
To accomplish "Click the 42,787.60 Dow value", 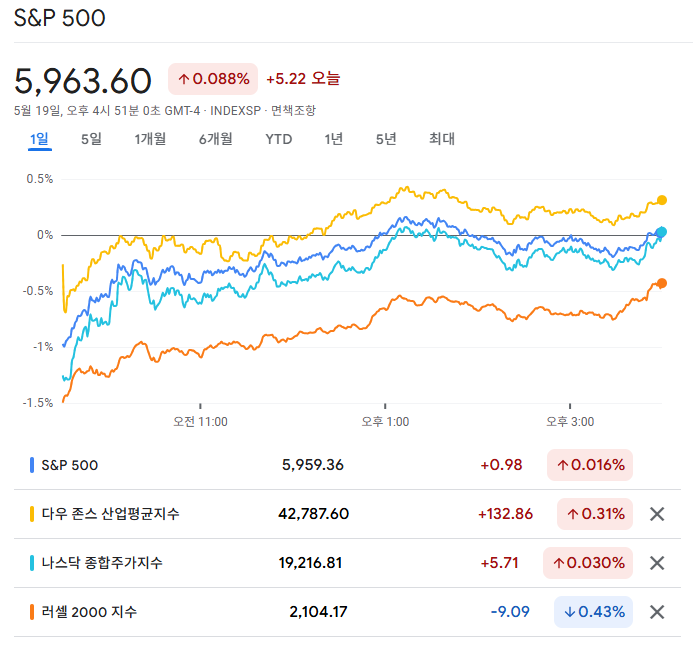I will 313,514.
